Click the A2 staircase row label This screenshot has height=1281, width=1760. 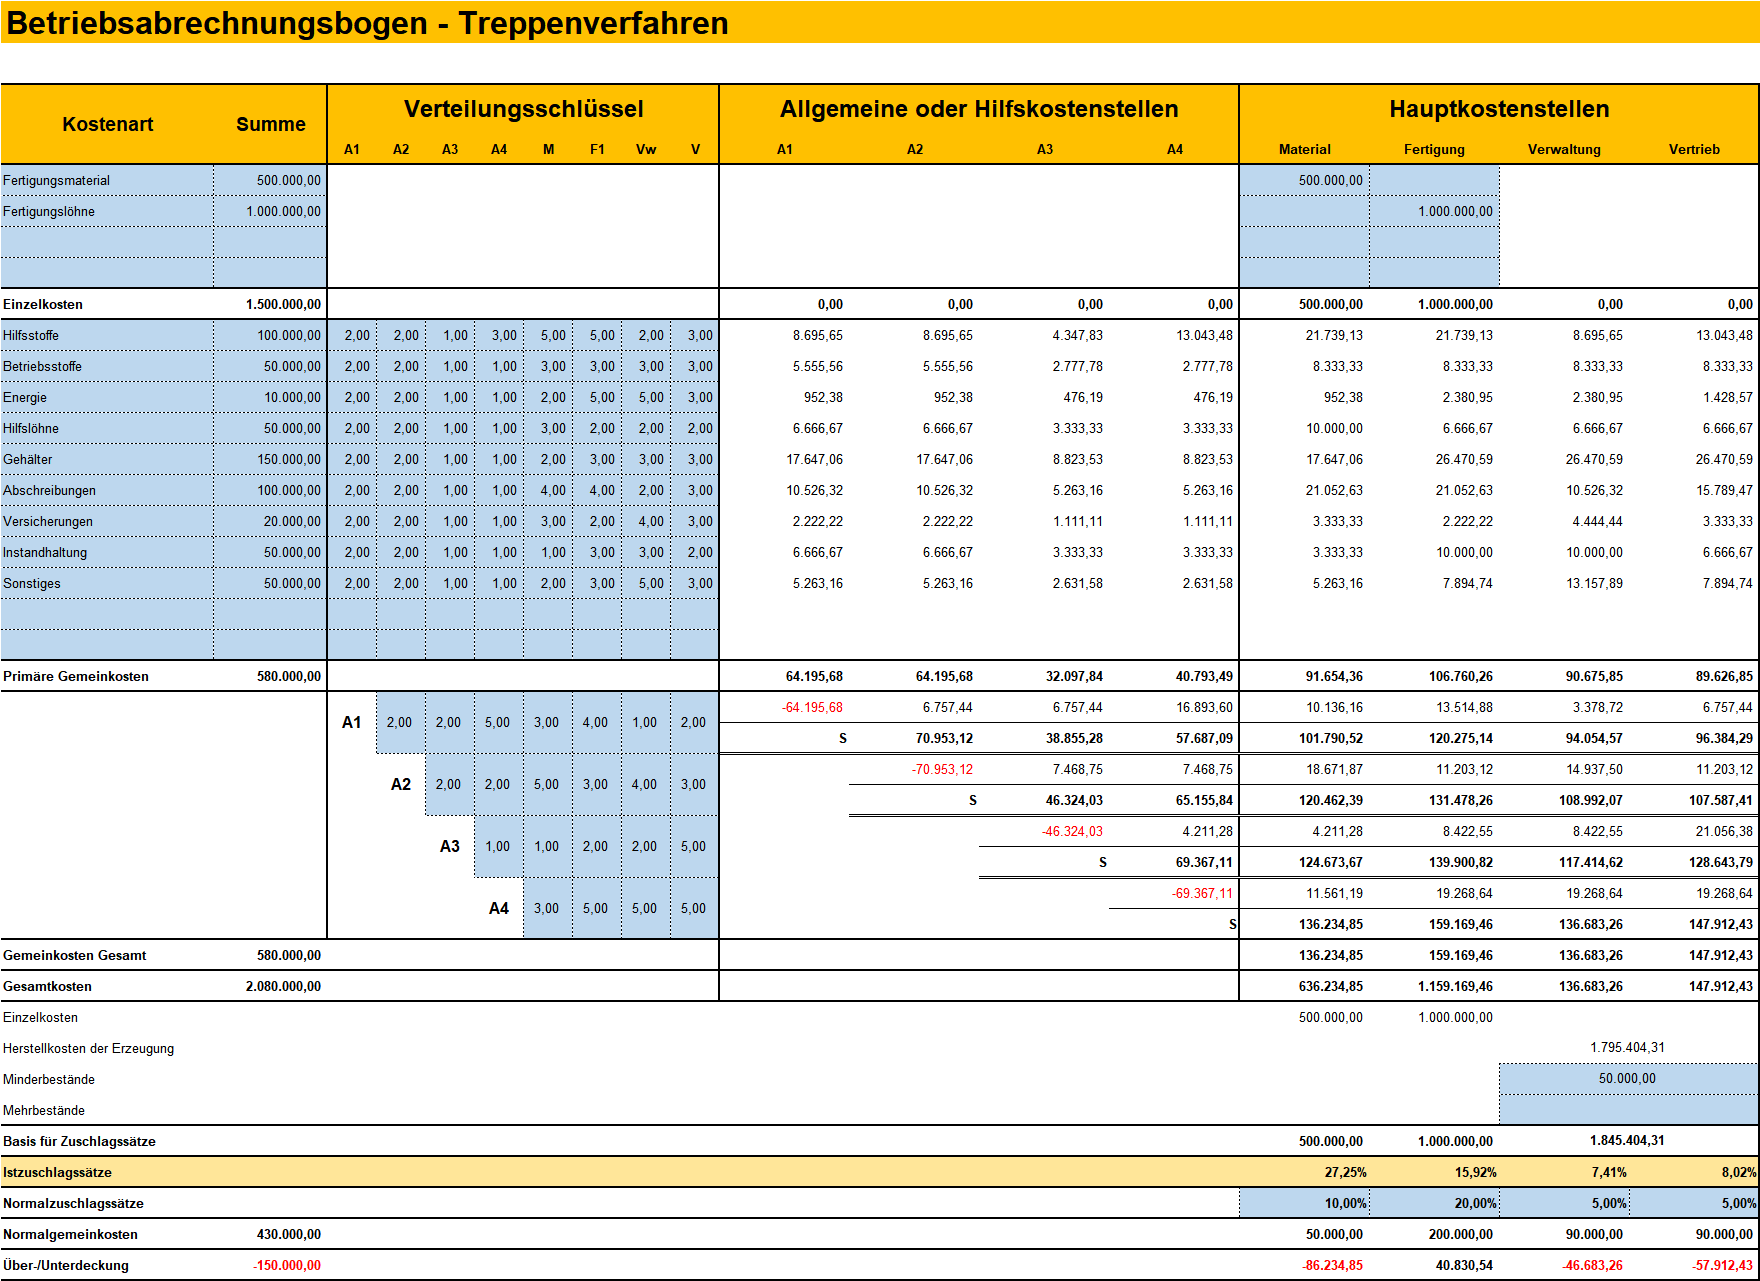(x=400, y=784)
